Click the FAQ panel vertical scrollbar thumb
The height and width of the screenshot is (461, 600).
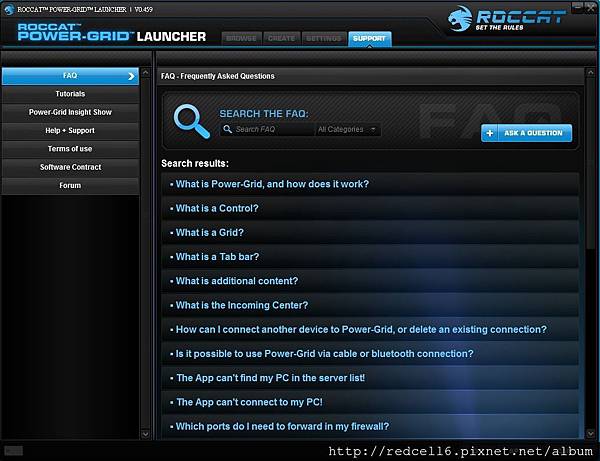590,165
